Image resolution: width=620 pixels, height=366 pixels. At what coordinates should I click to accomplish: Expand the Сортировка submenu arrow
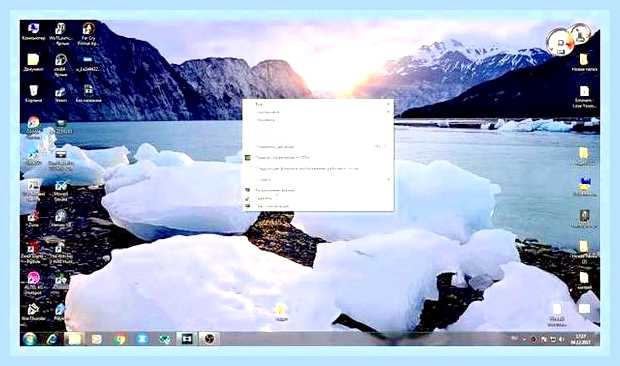tap(388, 112)
